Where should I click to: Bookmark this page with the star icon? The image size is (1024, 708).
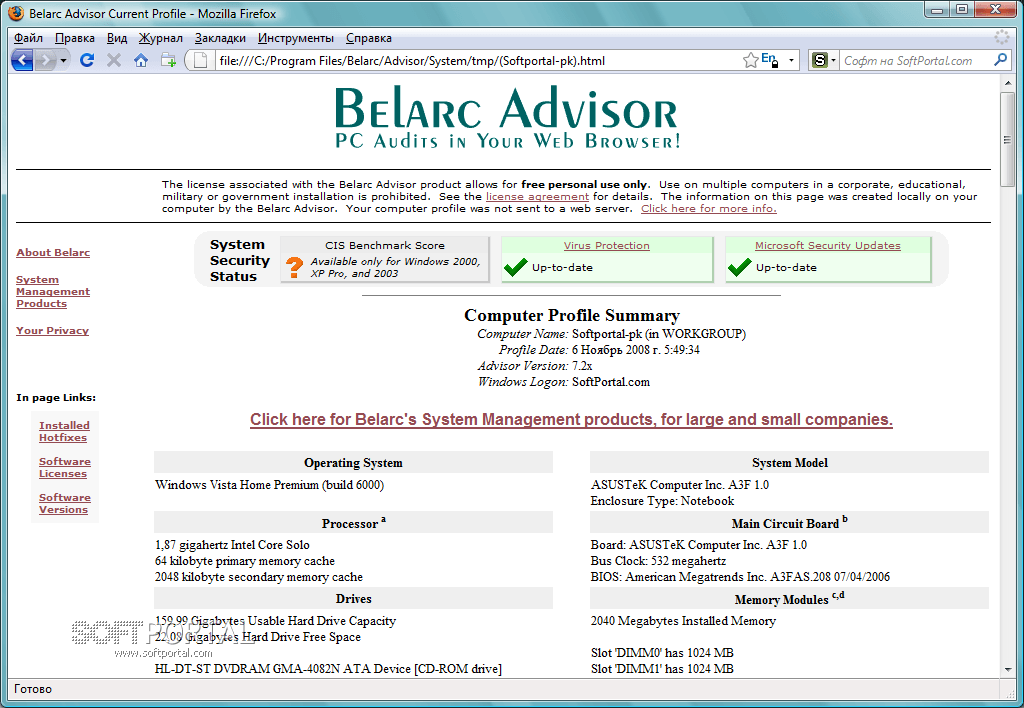click(750, 61)
